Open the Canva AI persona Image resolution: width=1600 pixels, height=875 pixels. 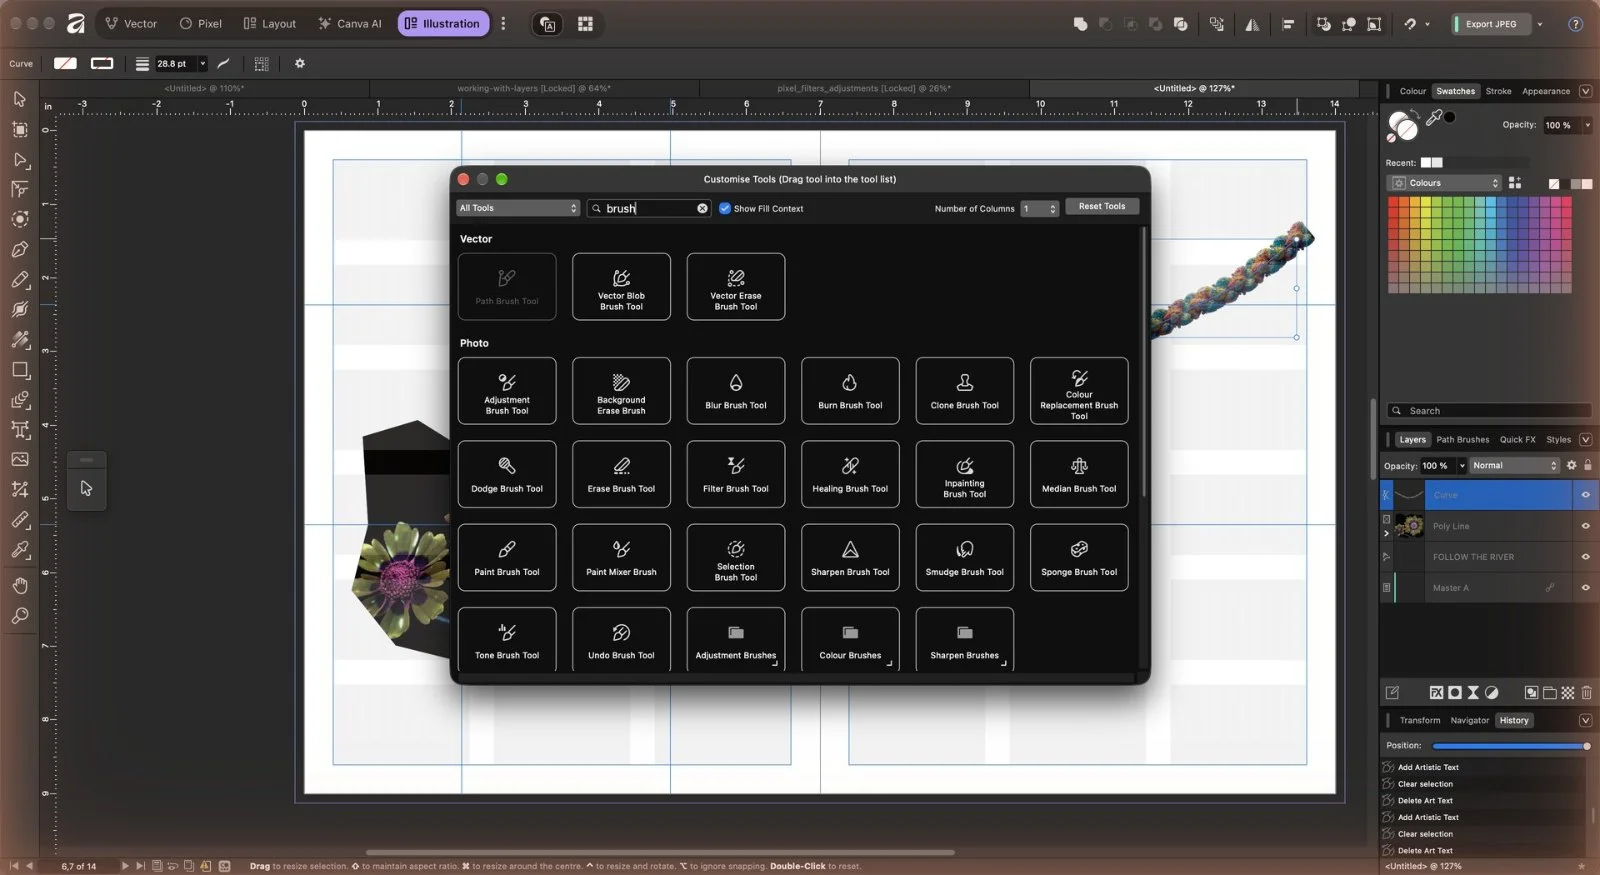[x=350, y=24]
